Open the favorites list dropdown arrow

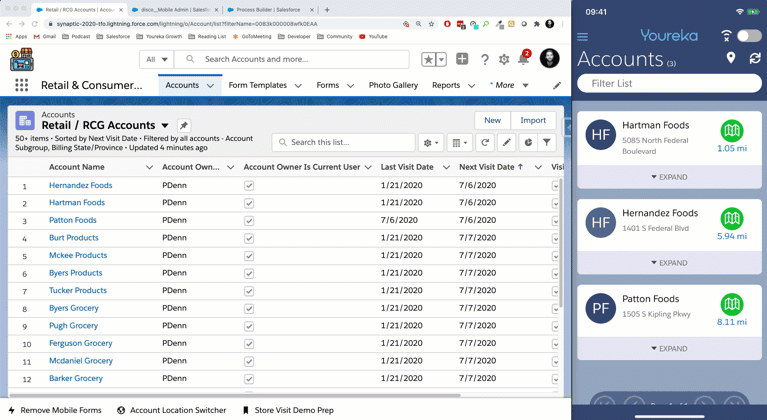[441, 60]
